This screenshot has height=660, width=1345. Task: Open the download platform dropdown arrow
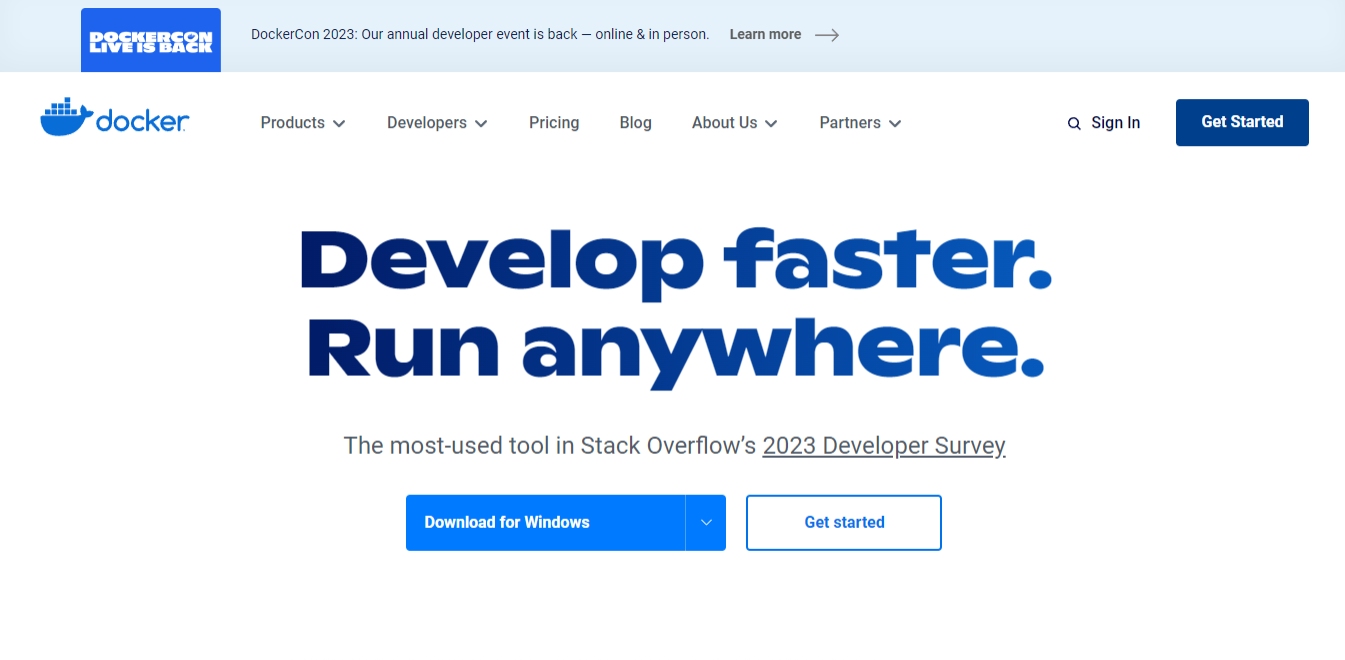point(706,523)
